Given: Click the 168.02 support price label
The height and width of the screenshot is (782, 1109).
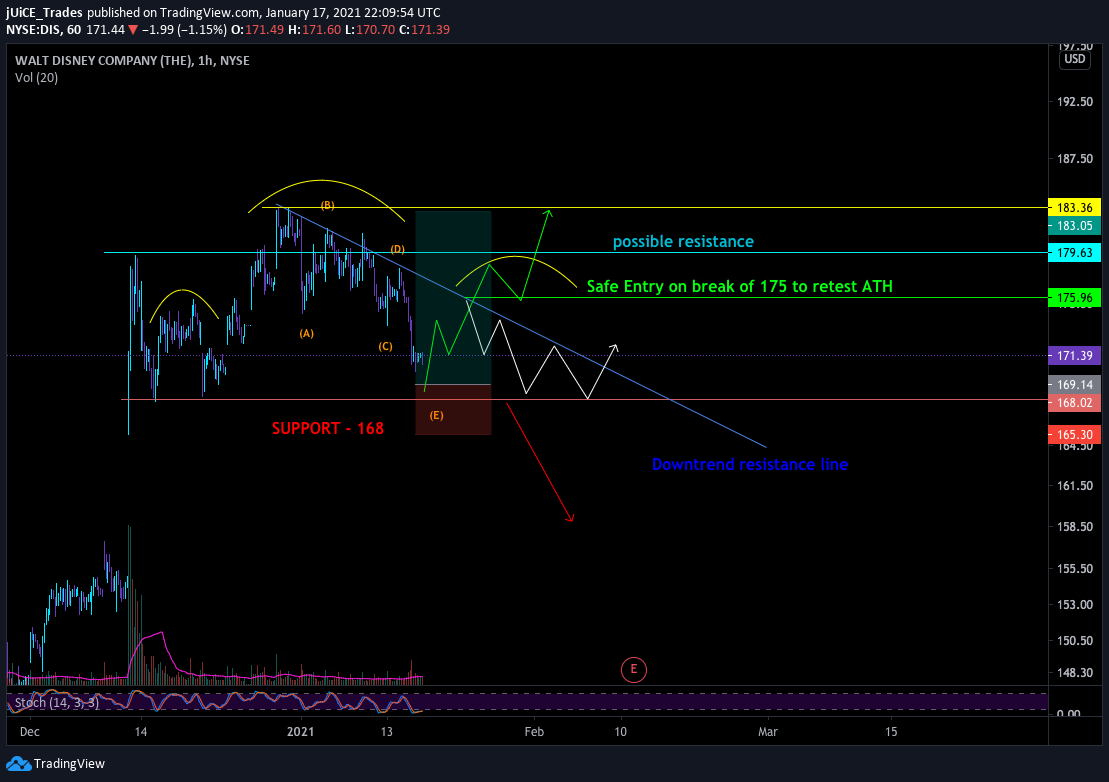Looking at the screenshot, I should [1074, 403].
